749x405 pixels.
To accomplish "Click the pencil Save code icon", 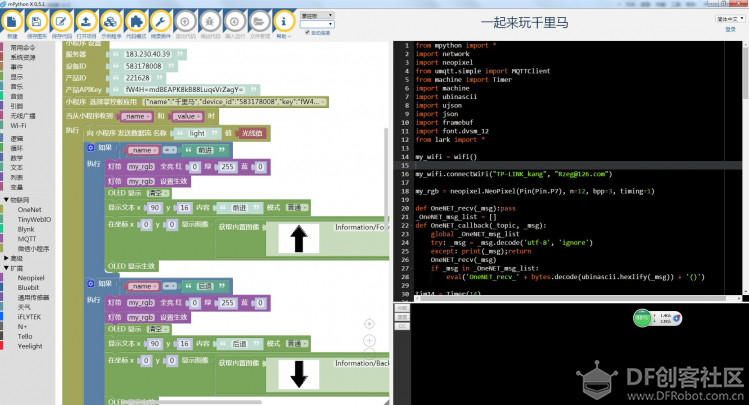I will [x=61, y=22].
